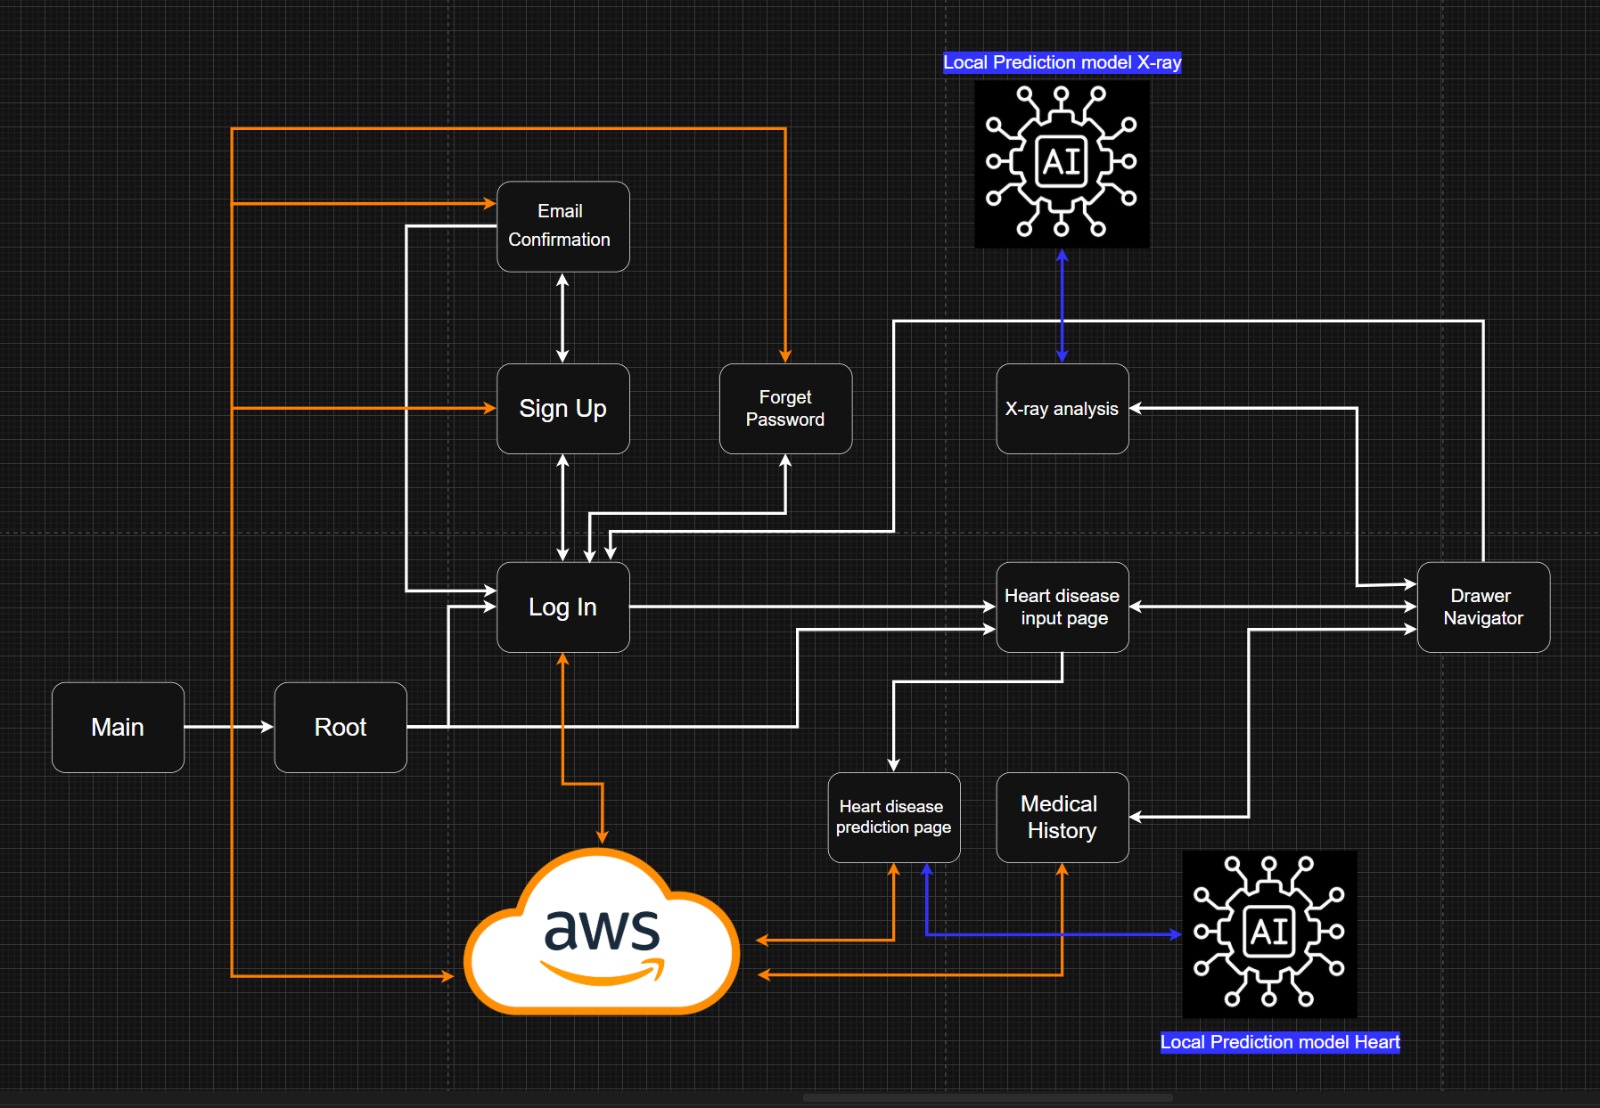Select the Sign Up node
1600x1108 pixels.
click(563, 408)
